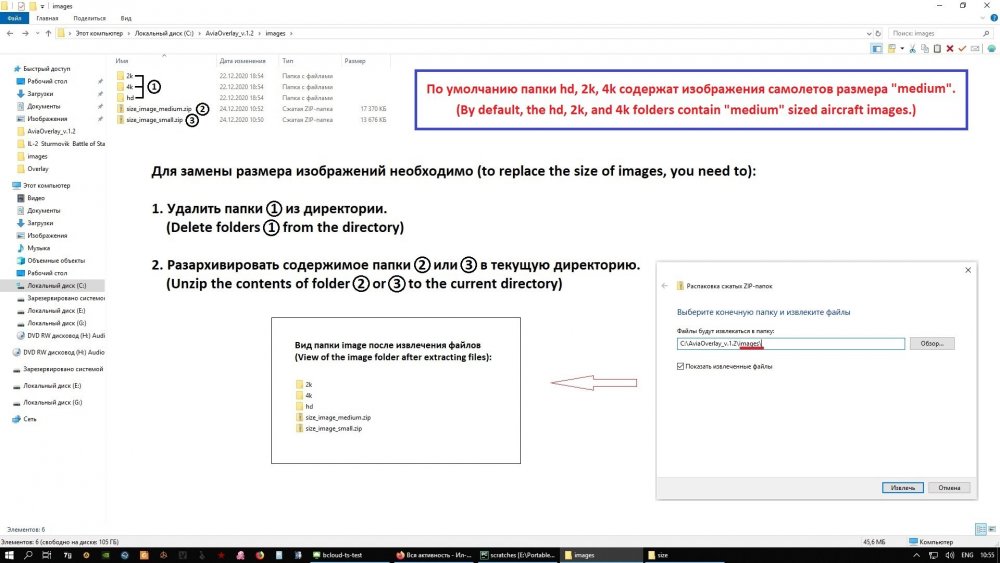Click Этот компьютер in the address path
The height and width of the screenshot is (563, 1000).
99,33
